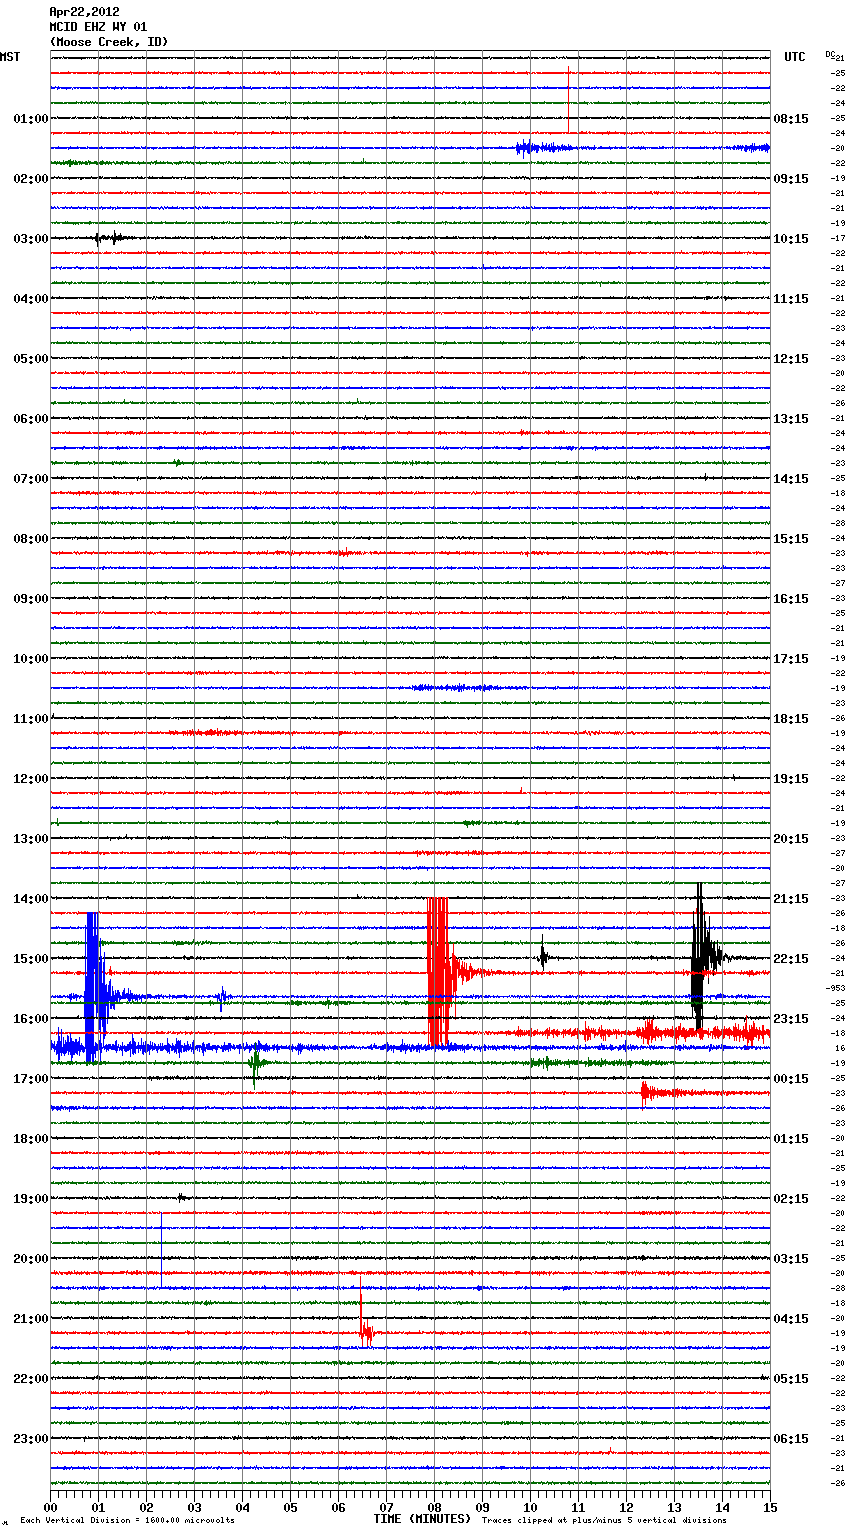
Task: Select the 23:00 MST row label
Action: tap(31, 1438)
